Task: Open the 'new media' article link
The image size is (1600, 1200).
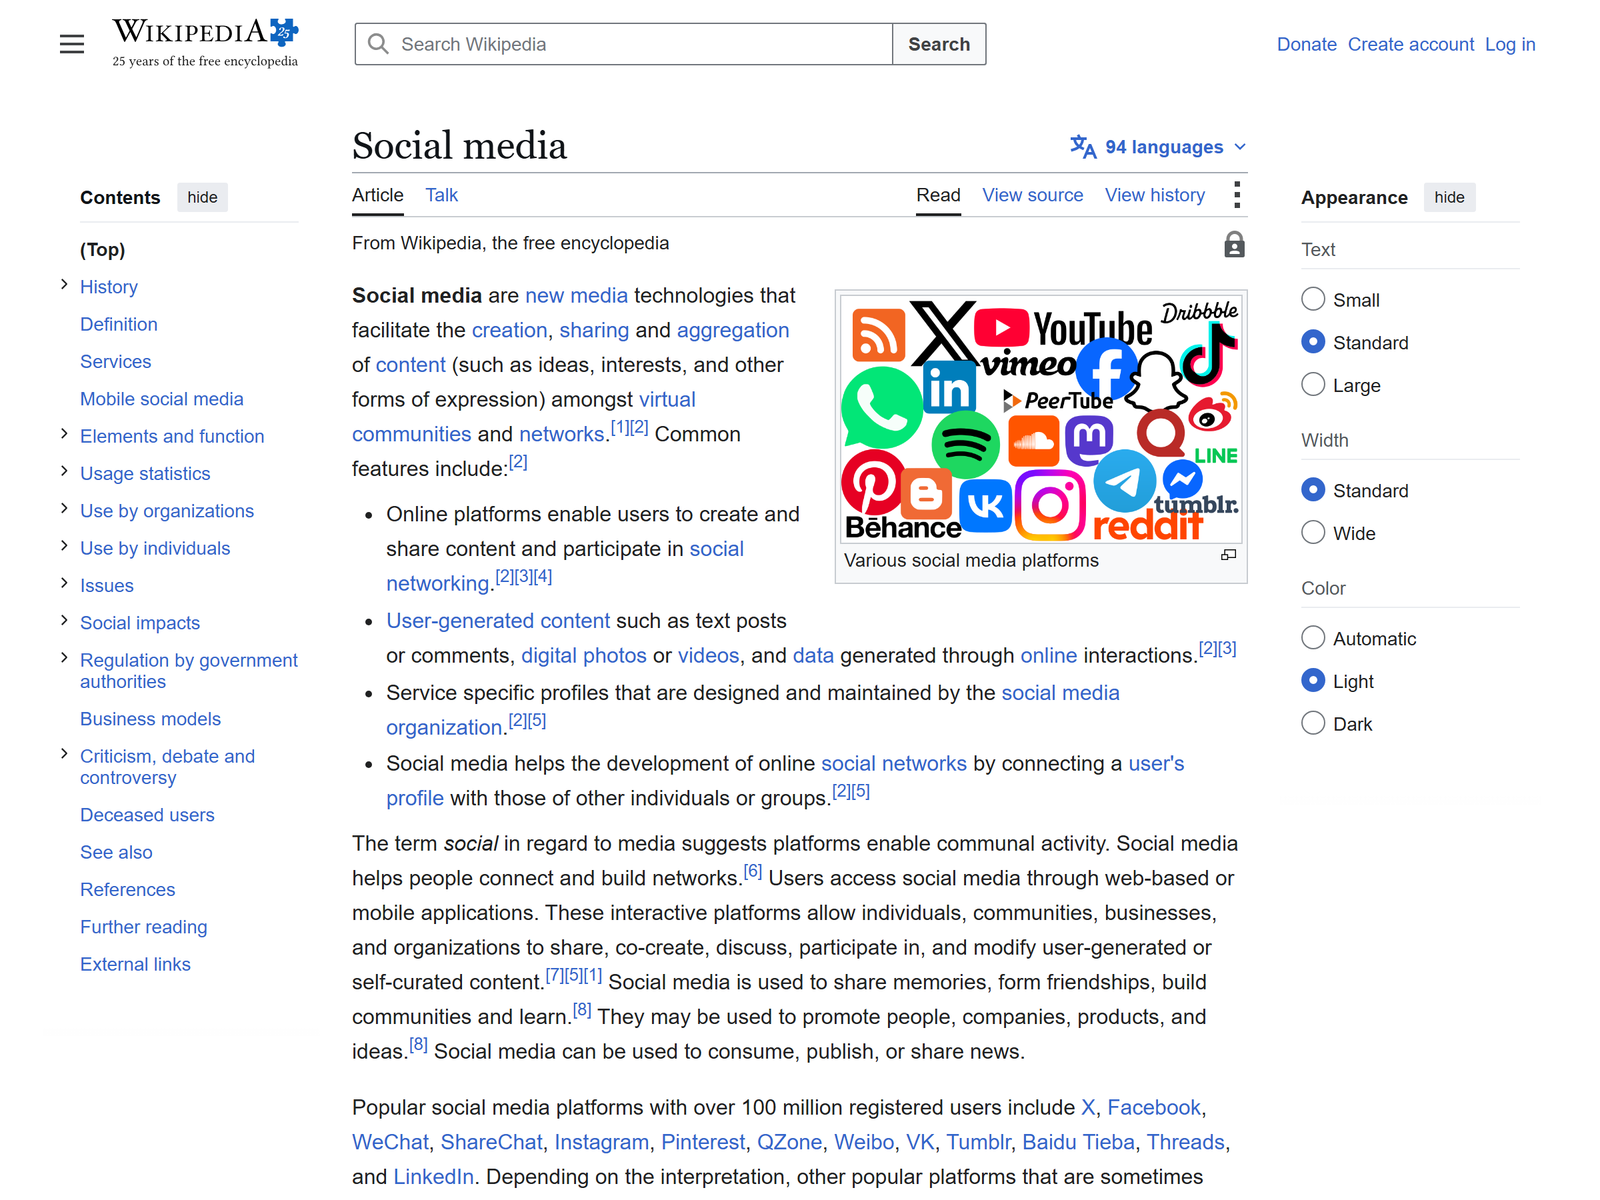Action: [576, 295]
